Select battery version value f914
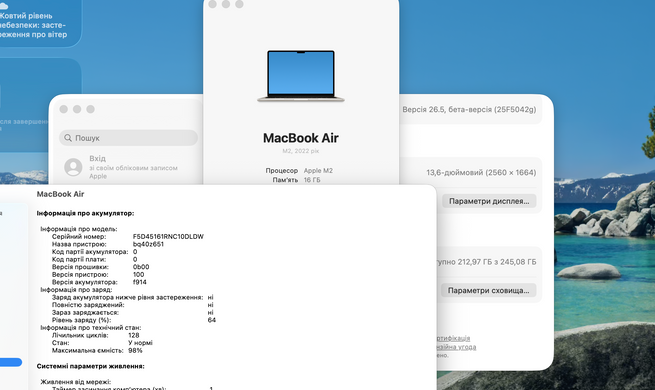655x390 pixels. [x=140, y=282]
